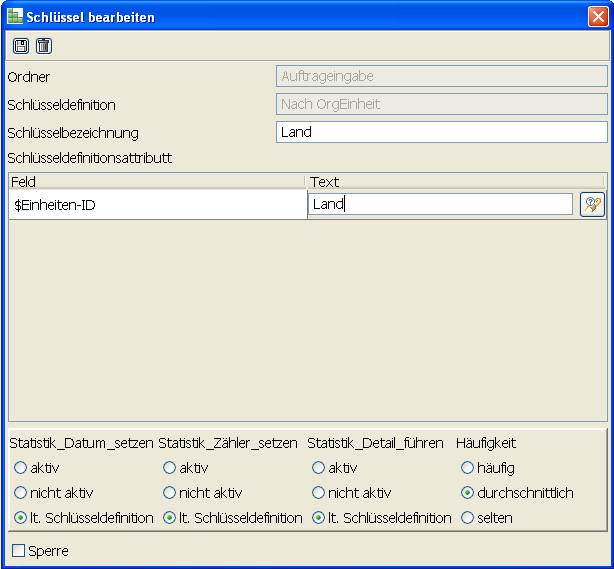The width and height of the screenshot is (614, 569).
Task: Set Häufigkeit to selten
Action: [x=467, y=518]
